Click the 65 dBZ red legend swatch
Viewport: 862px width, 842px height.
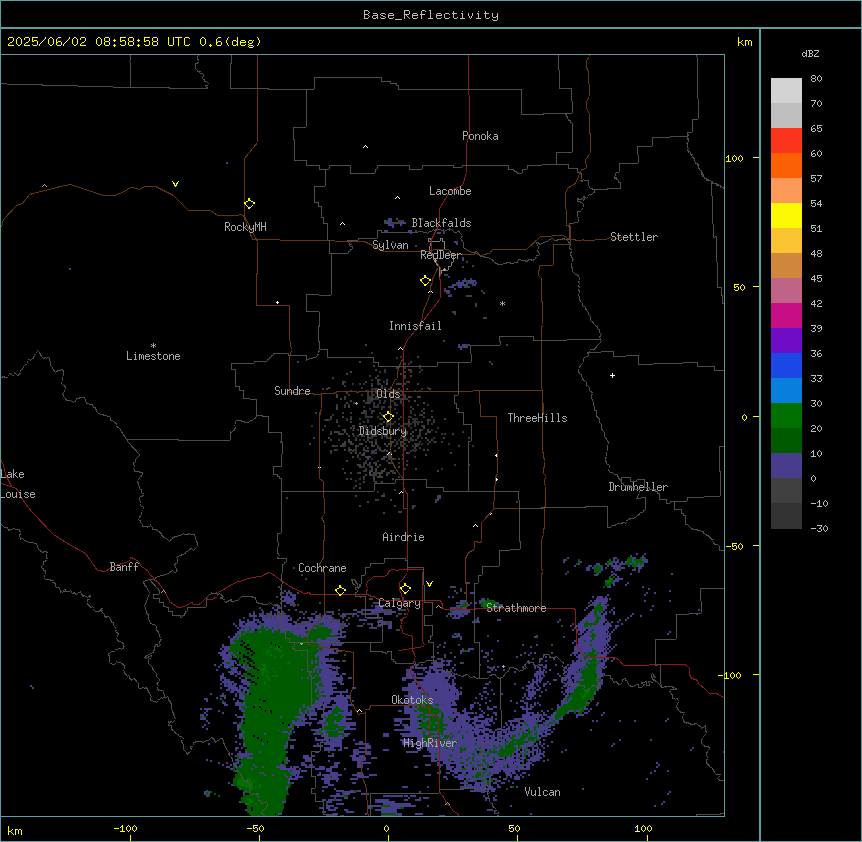786,140
